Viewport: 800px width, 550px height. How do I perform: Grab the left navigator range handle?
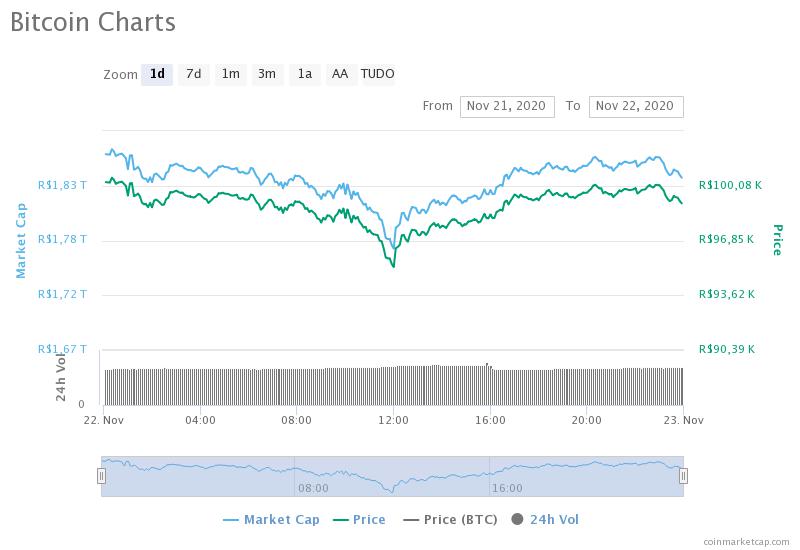(x=102, y=476)
